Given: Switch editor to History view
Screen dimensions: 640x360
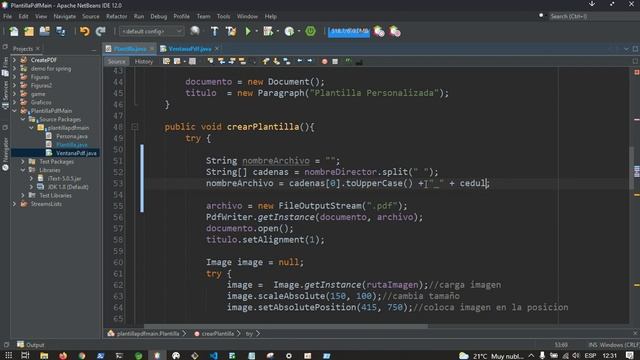Looking at the screenshot, I should point(143,62).
